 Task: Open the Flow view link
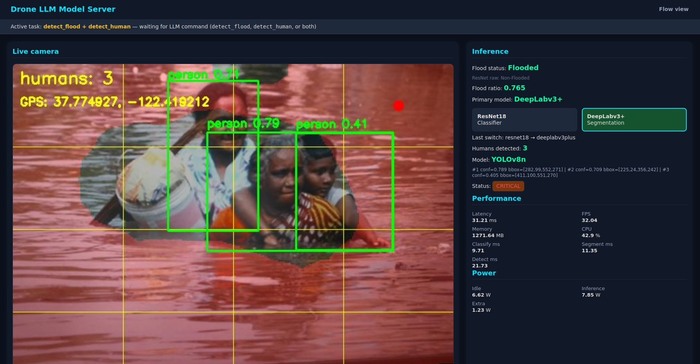[673, 9]
